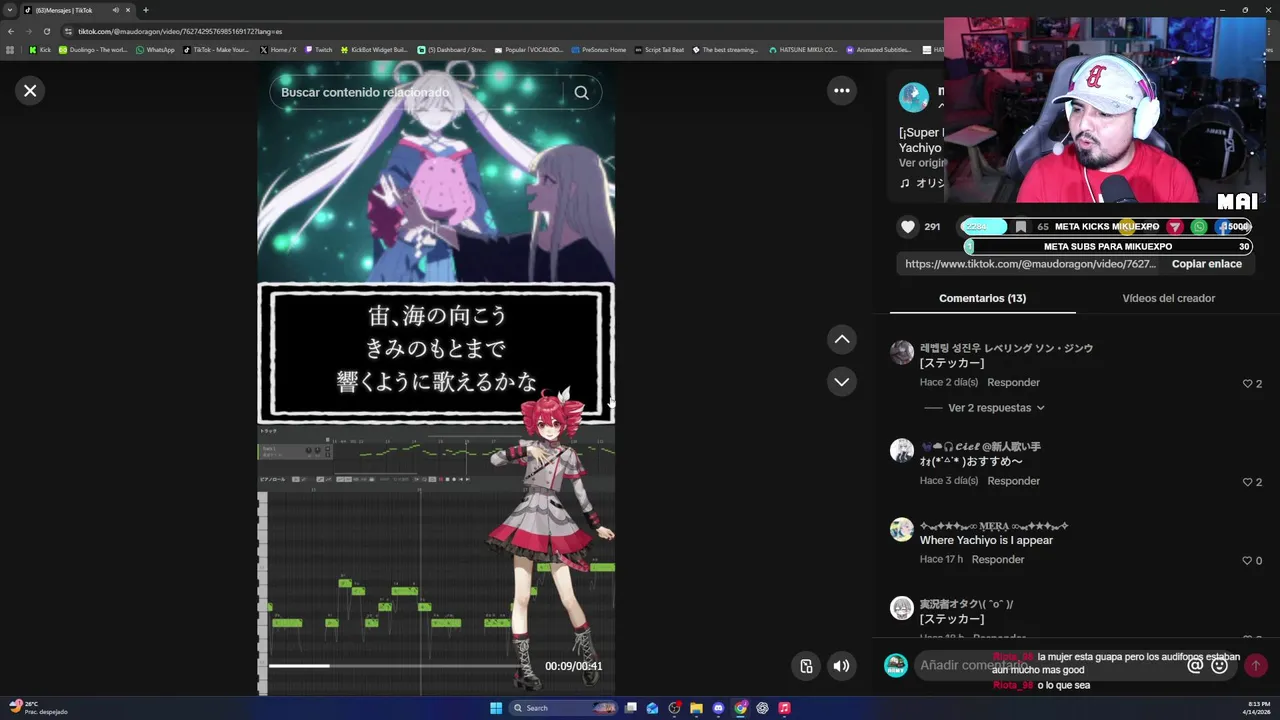Open Task View on taskbar
1280x720 pixels.
[x=631, y=708]
